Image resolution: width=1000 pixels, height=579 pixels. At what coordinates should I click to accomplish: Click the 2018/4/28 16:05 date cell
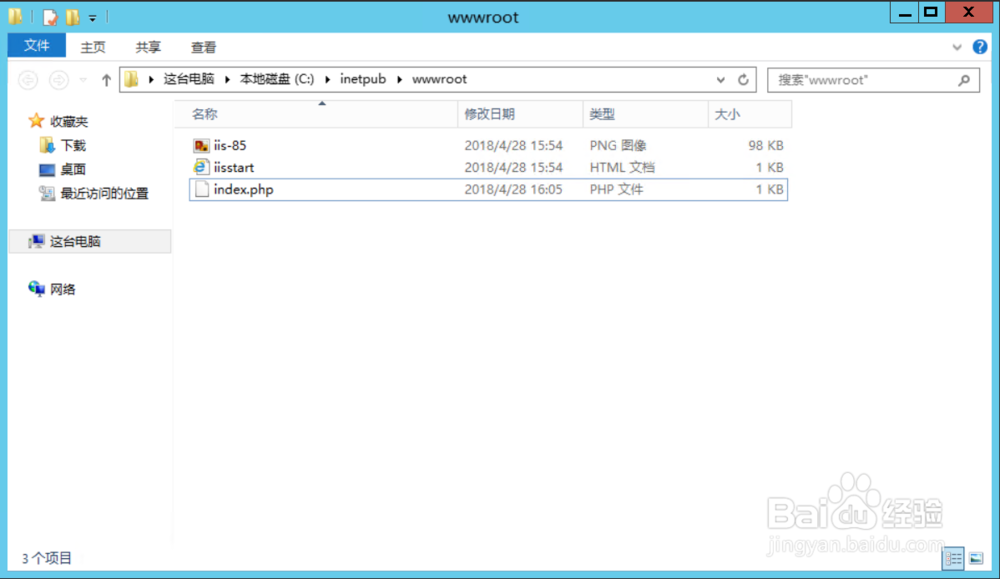click(513, 189)
